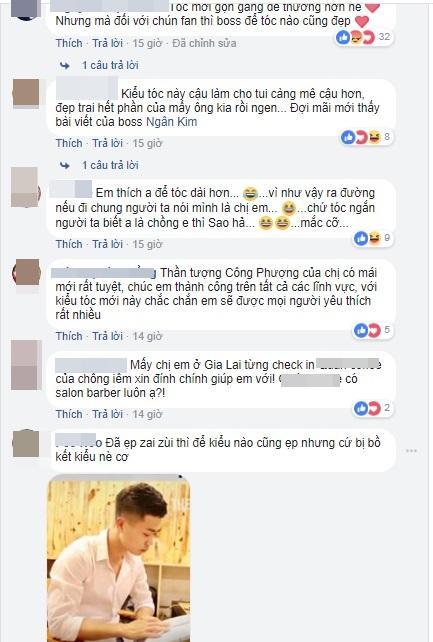Click the reply arrow below the first comment
The image size is (433, 642).
(65, 65)
